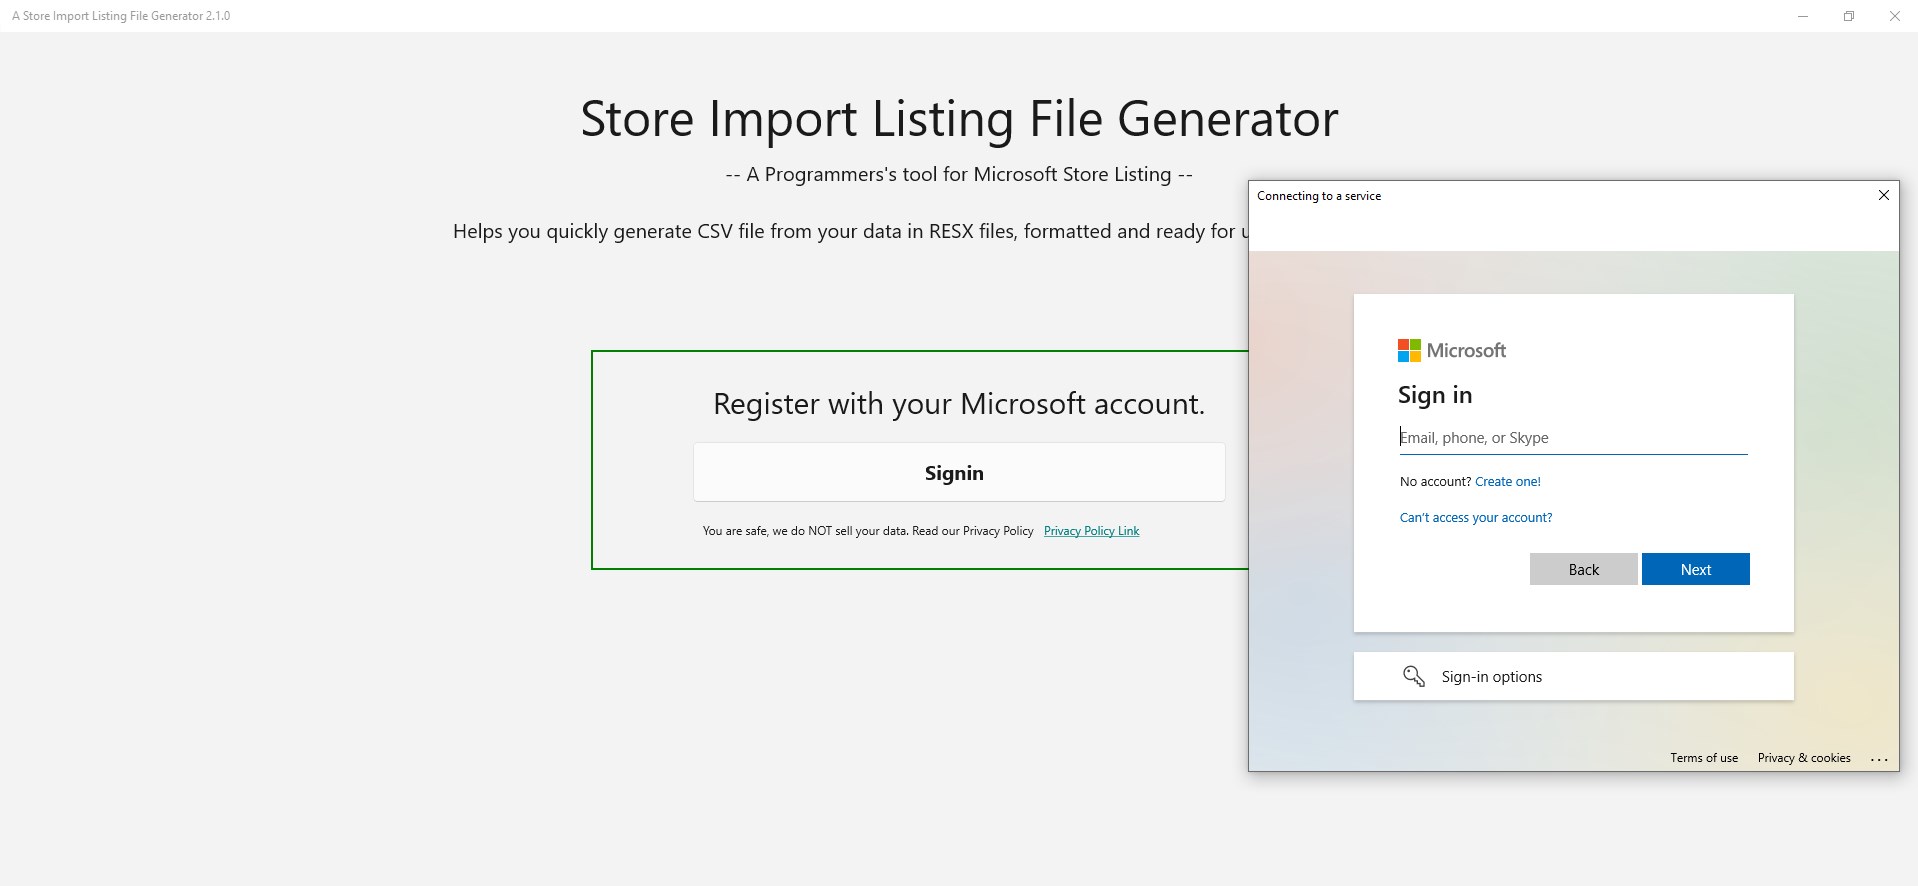
Task: Click the three-dot more options icon
Action: (x=1878, y=759)
